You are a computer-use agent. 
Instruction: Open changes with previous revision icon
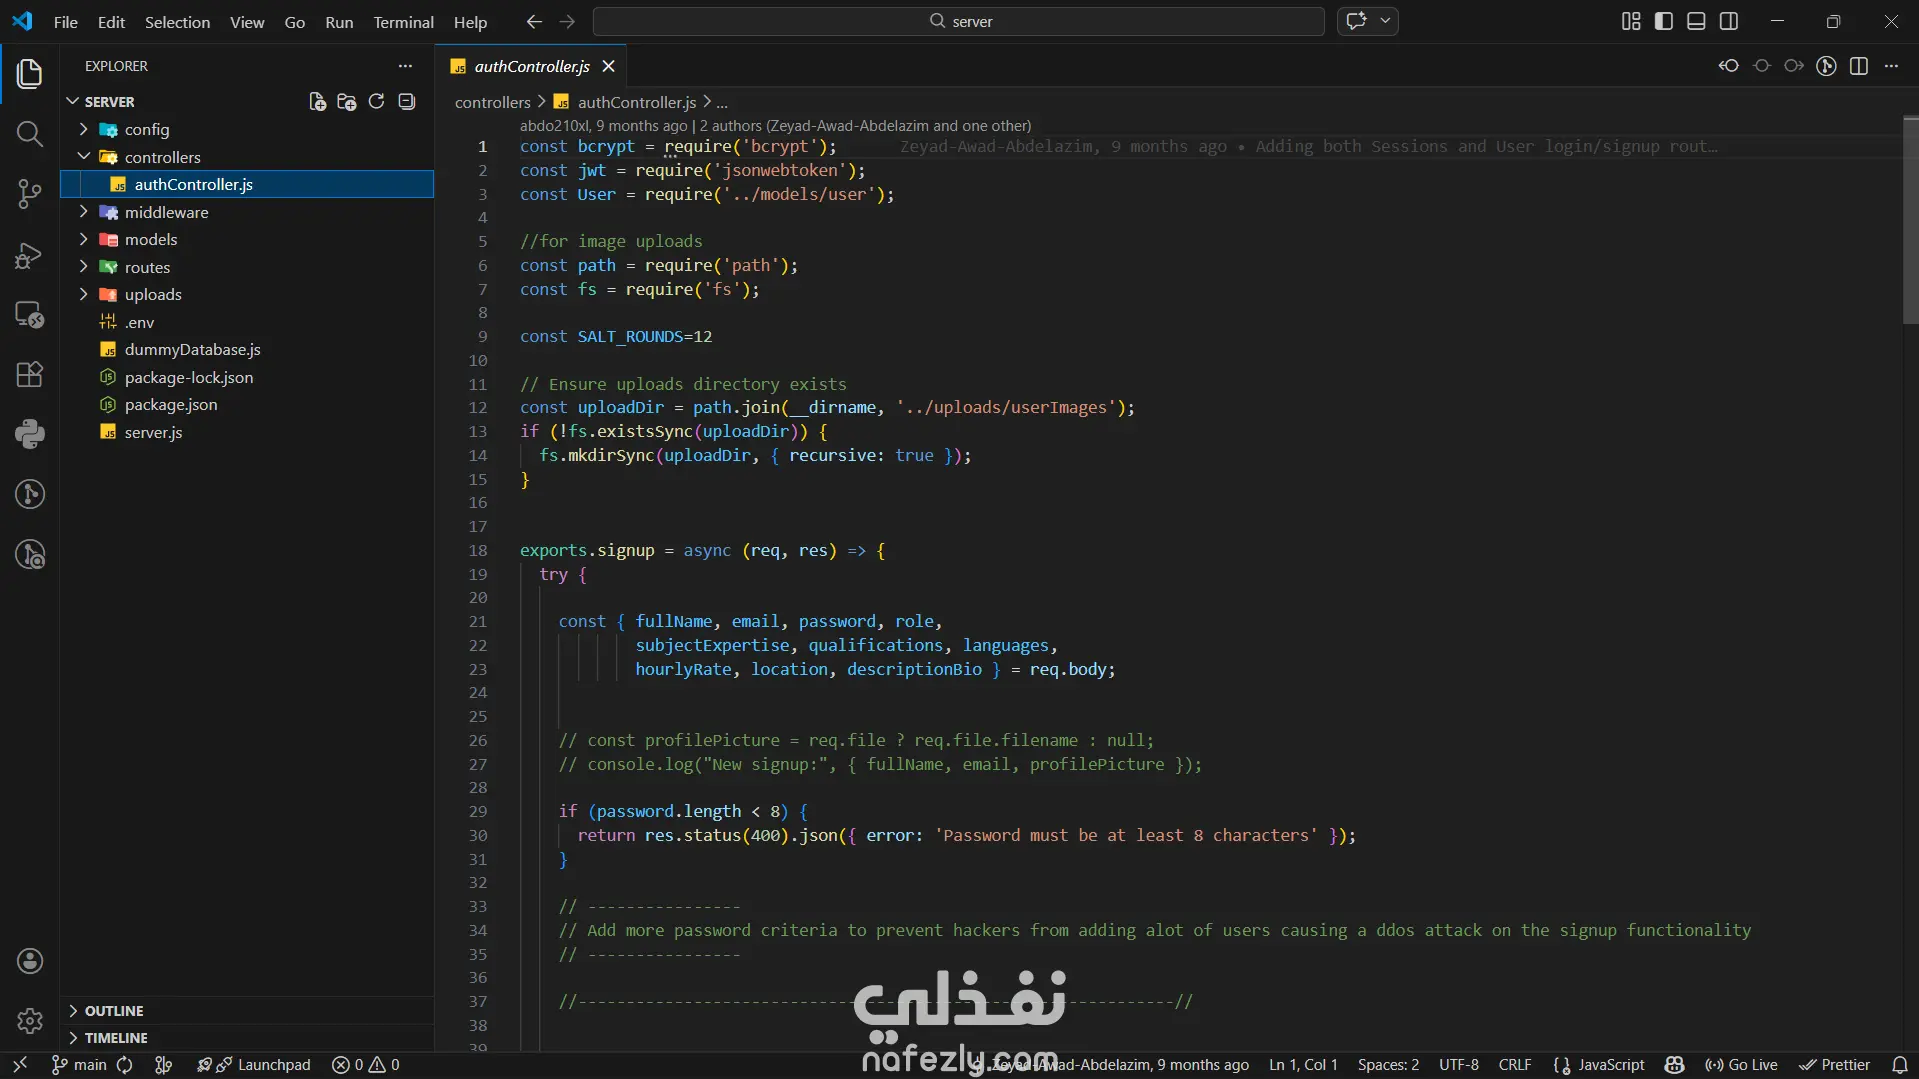click(x=1729, y=66)
